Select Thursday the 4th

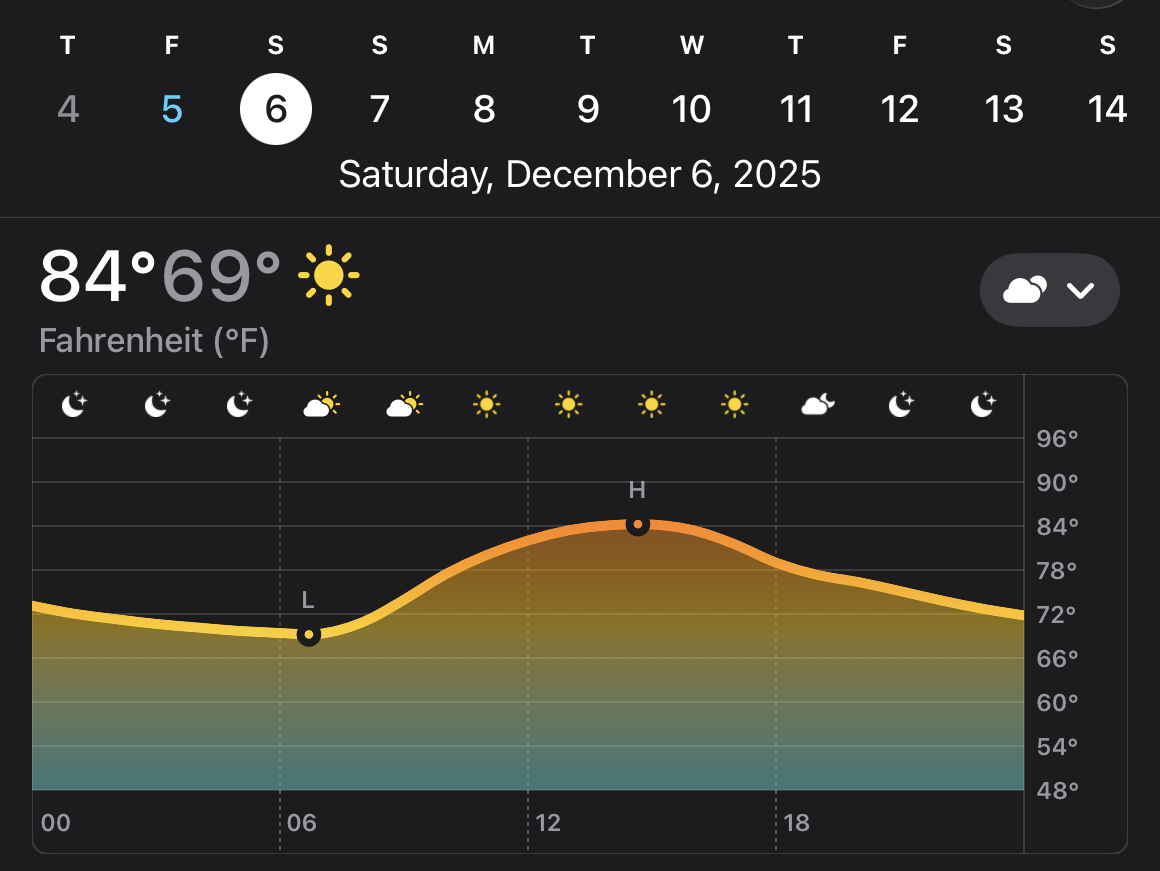click(68, 109)
